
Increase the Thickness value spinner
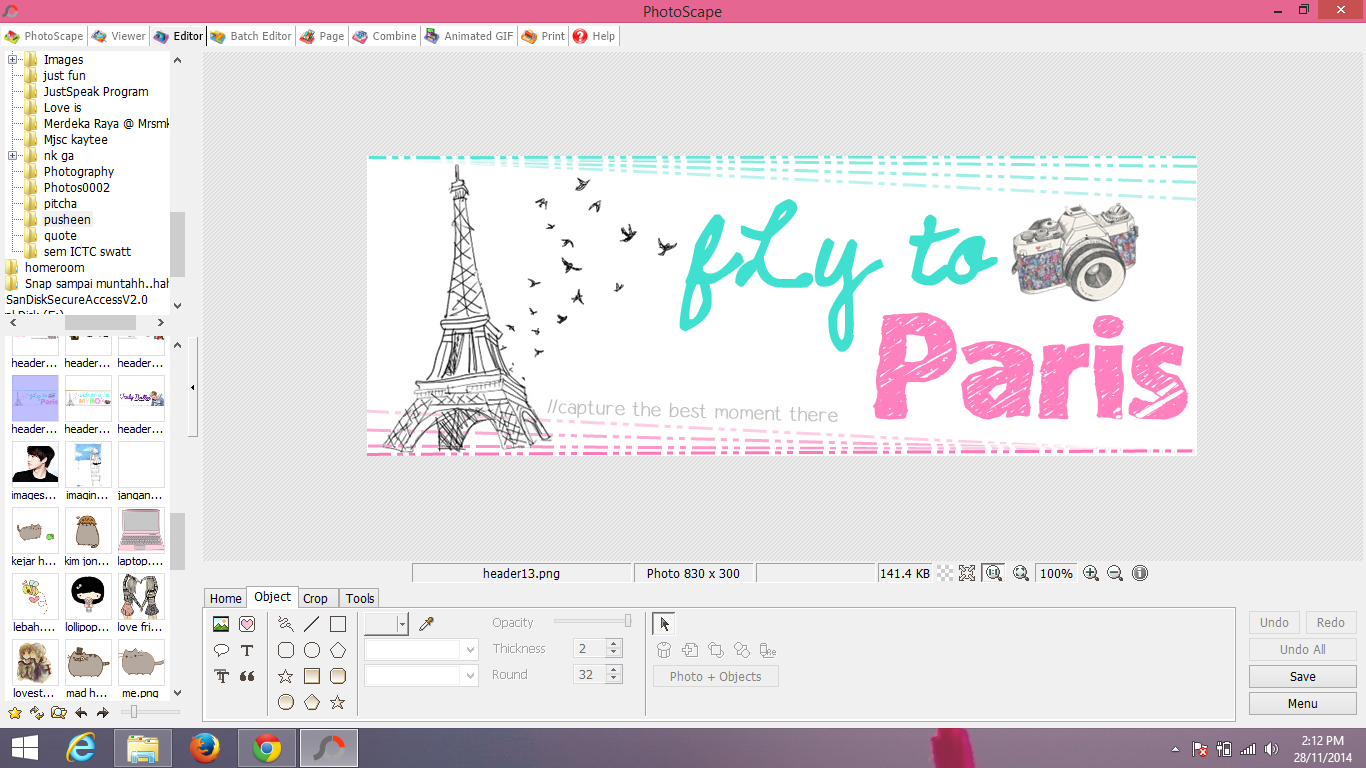click(x=614, y=644)
